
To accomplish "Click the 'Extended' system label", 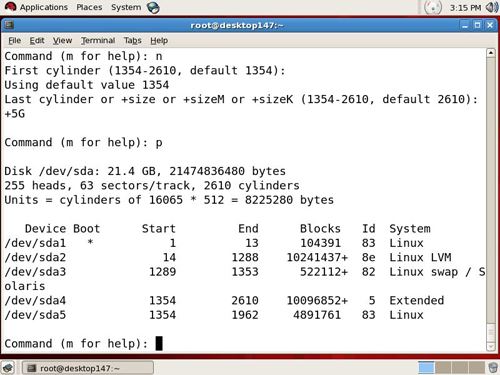I will pyautogui.click(x=417, y=300).
